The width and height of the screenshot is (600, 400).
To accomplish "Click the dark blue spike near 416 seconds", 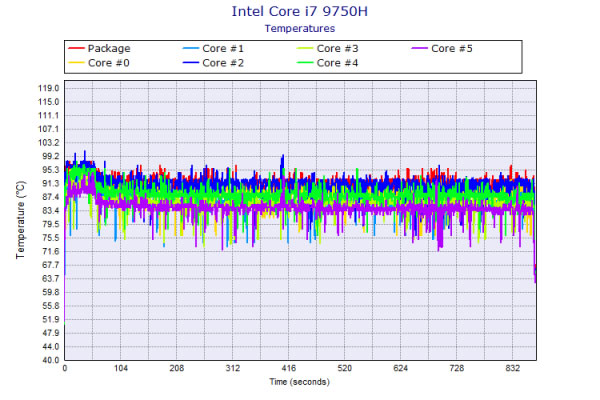I will pos(282,165).
